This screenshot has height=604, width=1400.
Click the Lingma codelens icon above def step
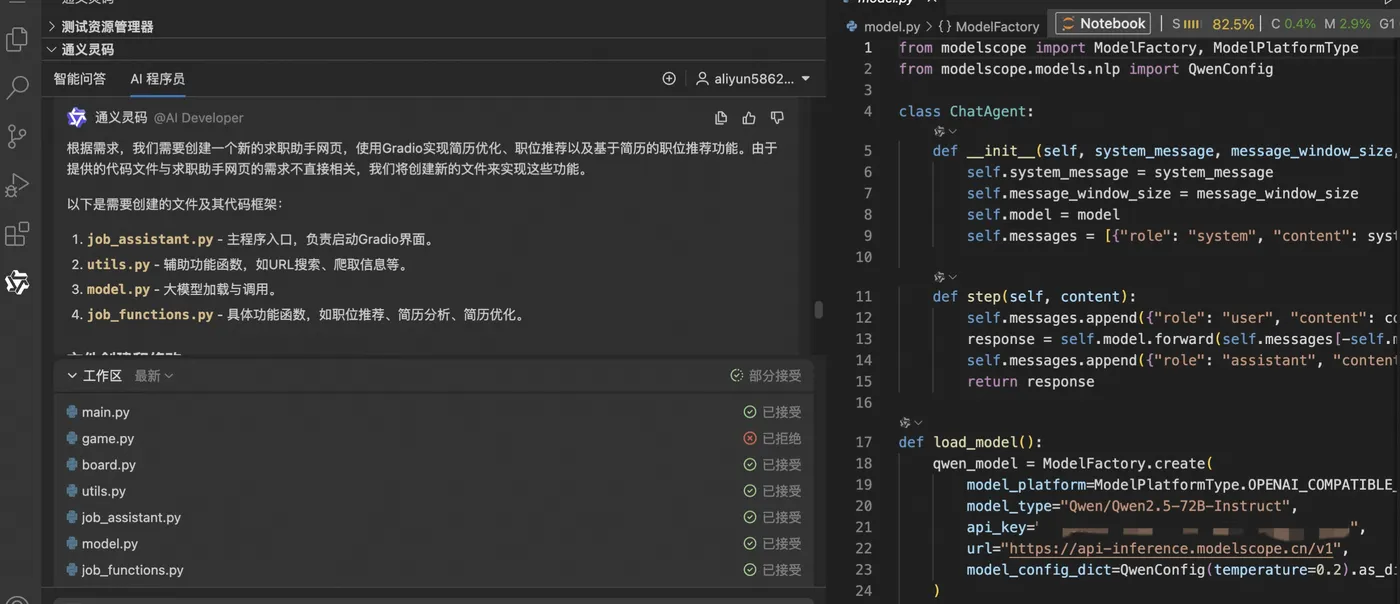[x=939, y=277]
